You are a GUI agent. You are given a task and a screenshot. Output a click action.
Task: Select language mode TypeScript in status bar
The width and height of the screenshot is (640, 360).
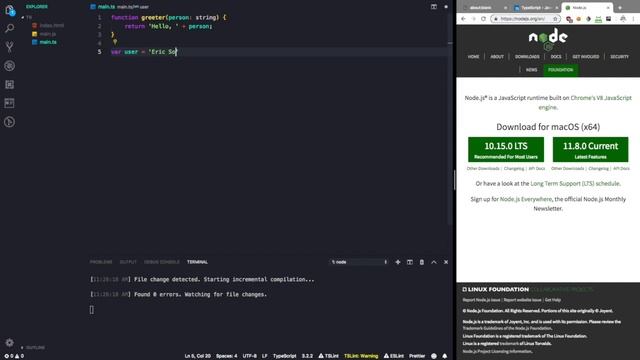click(284, 356)
